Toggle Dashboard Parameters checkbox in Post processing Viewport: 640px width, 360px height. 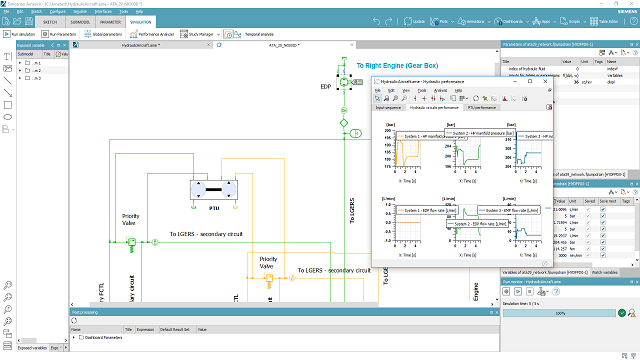pyautogui.click(x=81, y=338)
